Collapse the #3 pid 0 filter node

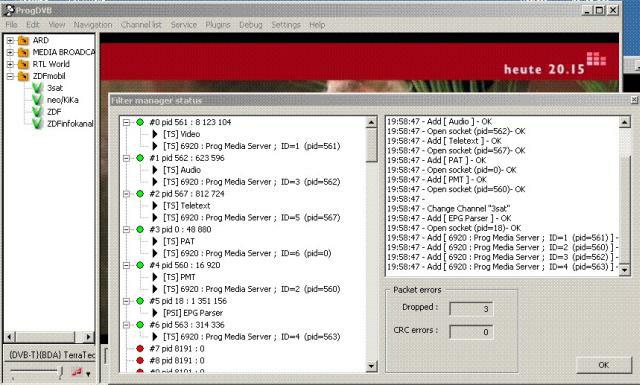click(x=127, y=229)
